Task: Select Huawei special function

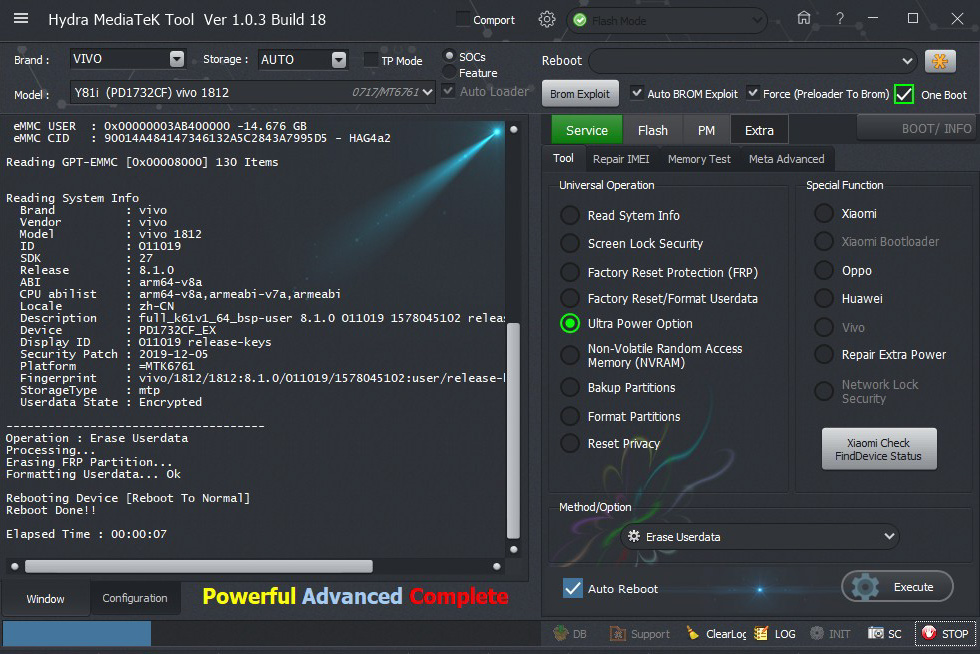Action: 824,298
